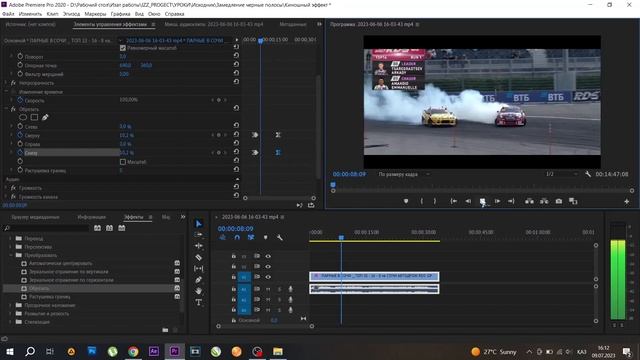Image resolution: width=640 pixels, height=360 pixels.
Task: Select the Slip tool
Action: (198, 269)
